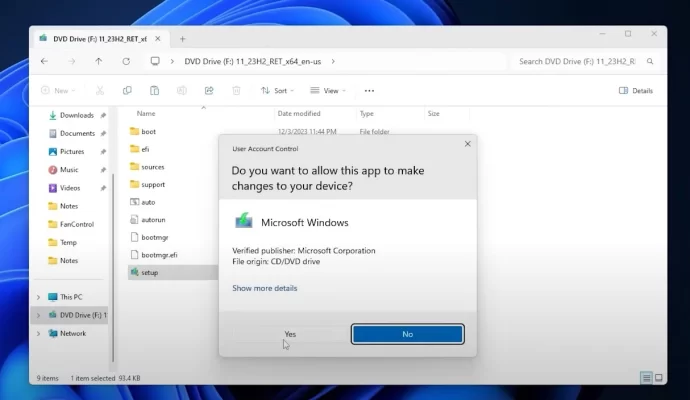Screen dimensions: 690x400
Task: Select the sources folder icon
Action: [x=135, y=167]
